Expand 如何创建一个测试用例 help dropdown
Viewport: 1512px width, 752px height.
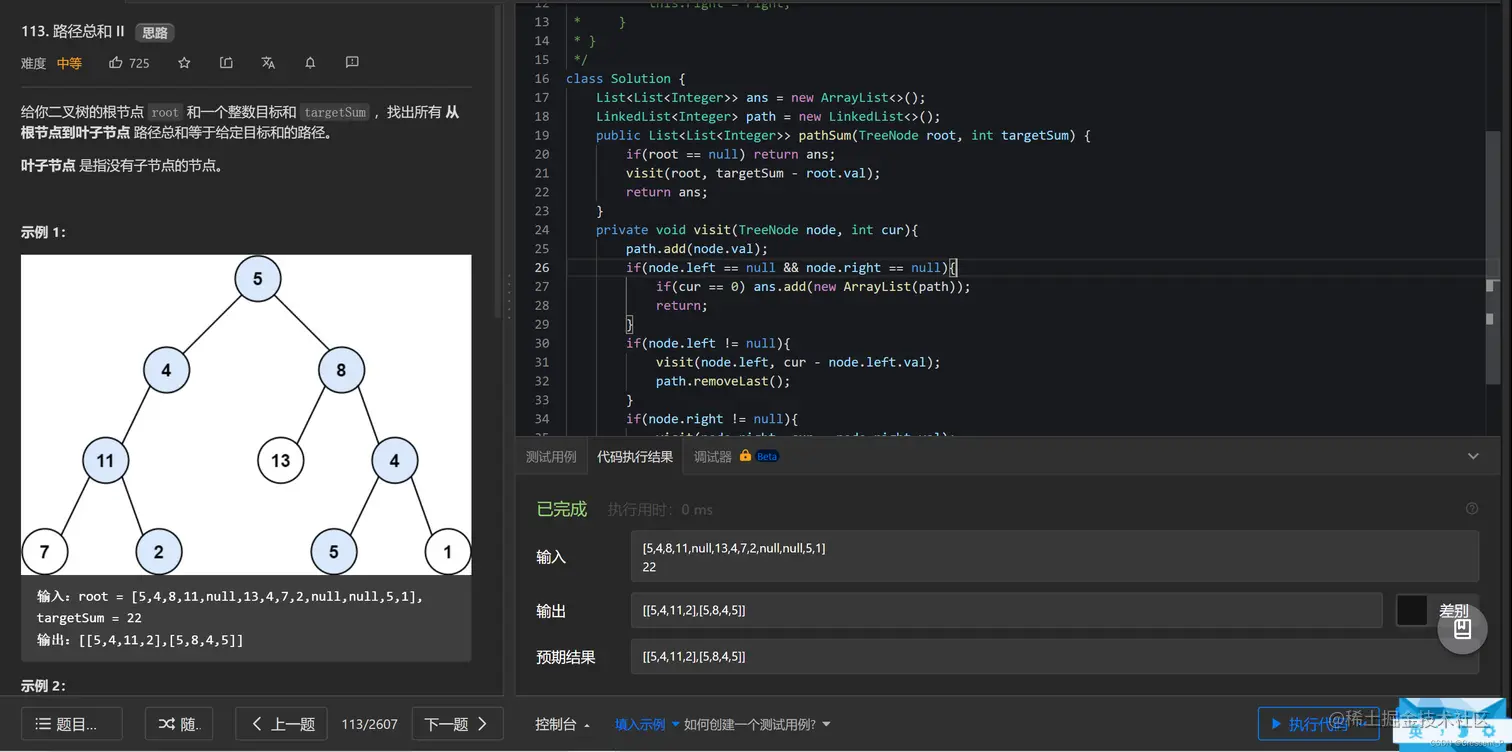(x=757, y=724)
